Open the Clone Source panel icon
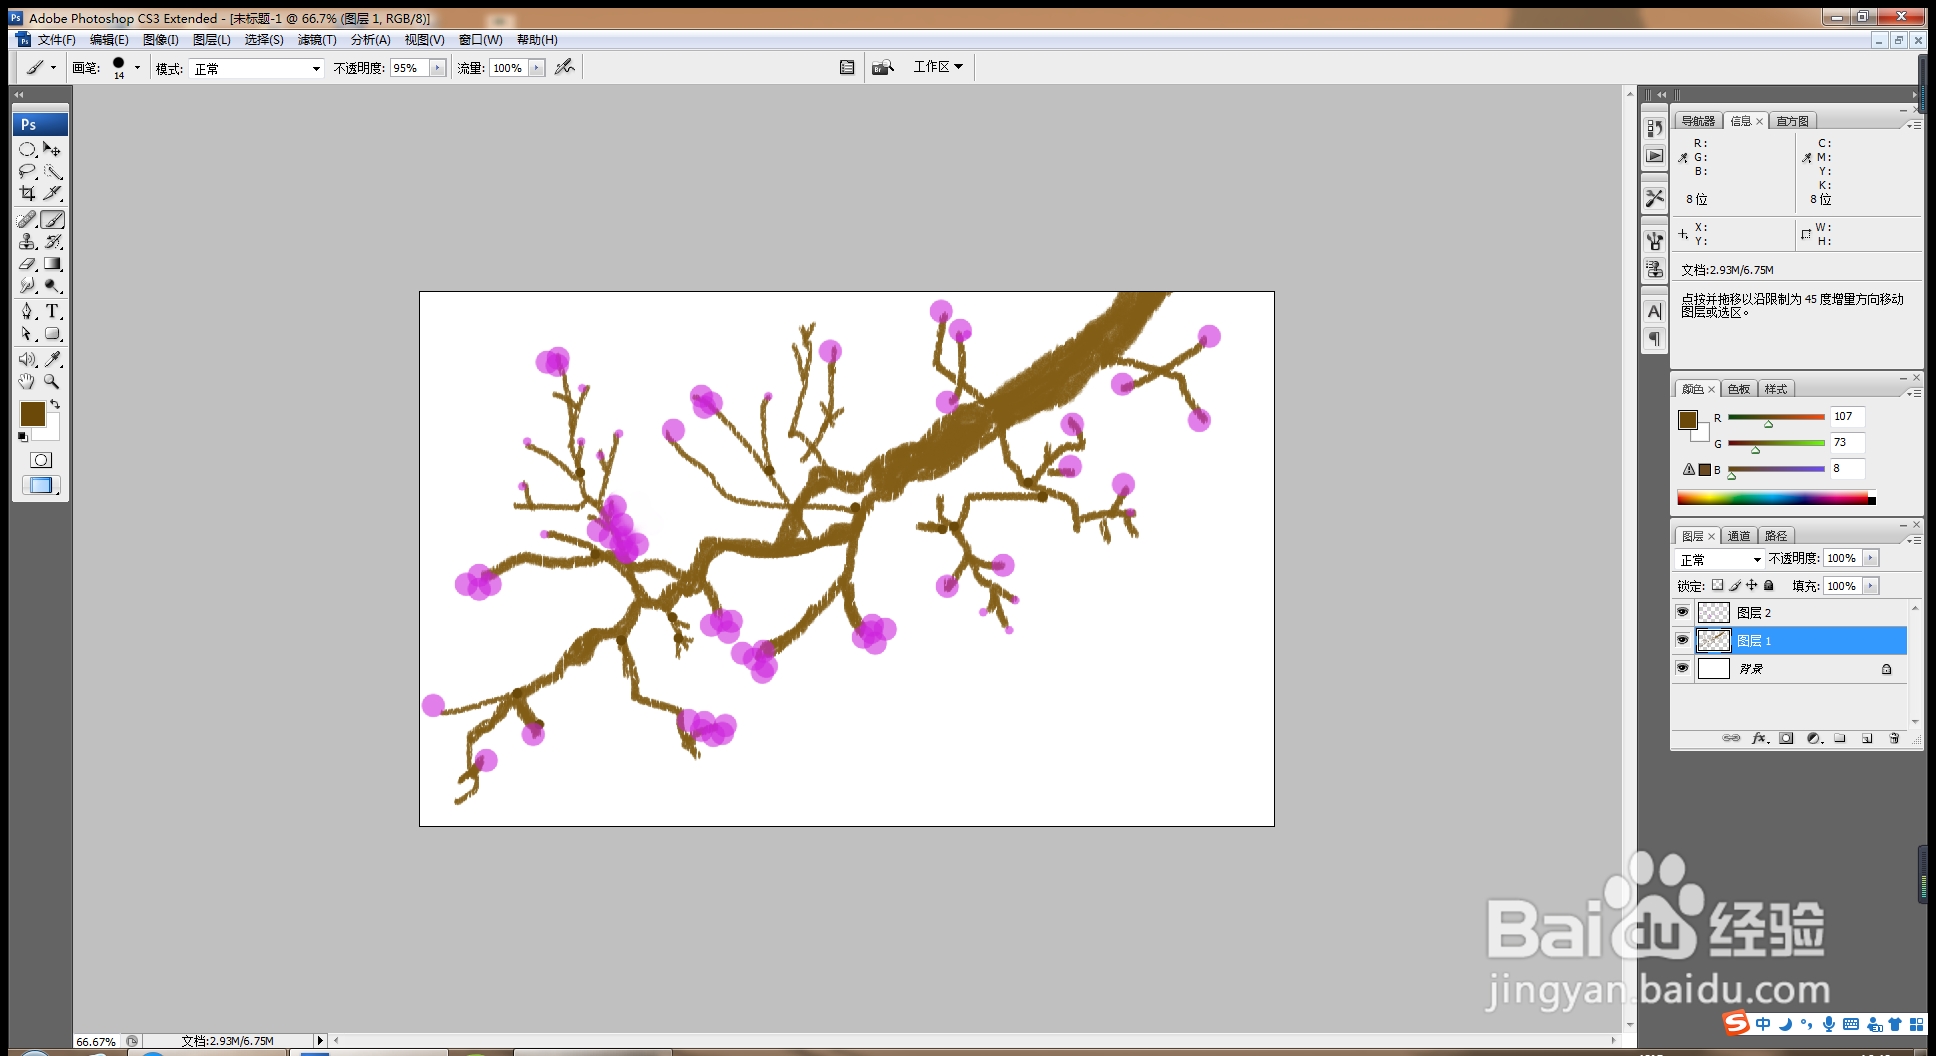 1655,269
